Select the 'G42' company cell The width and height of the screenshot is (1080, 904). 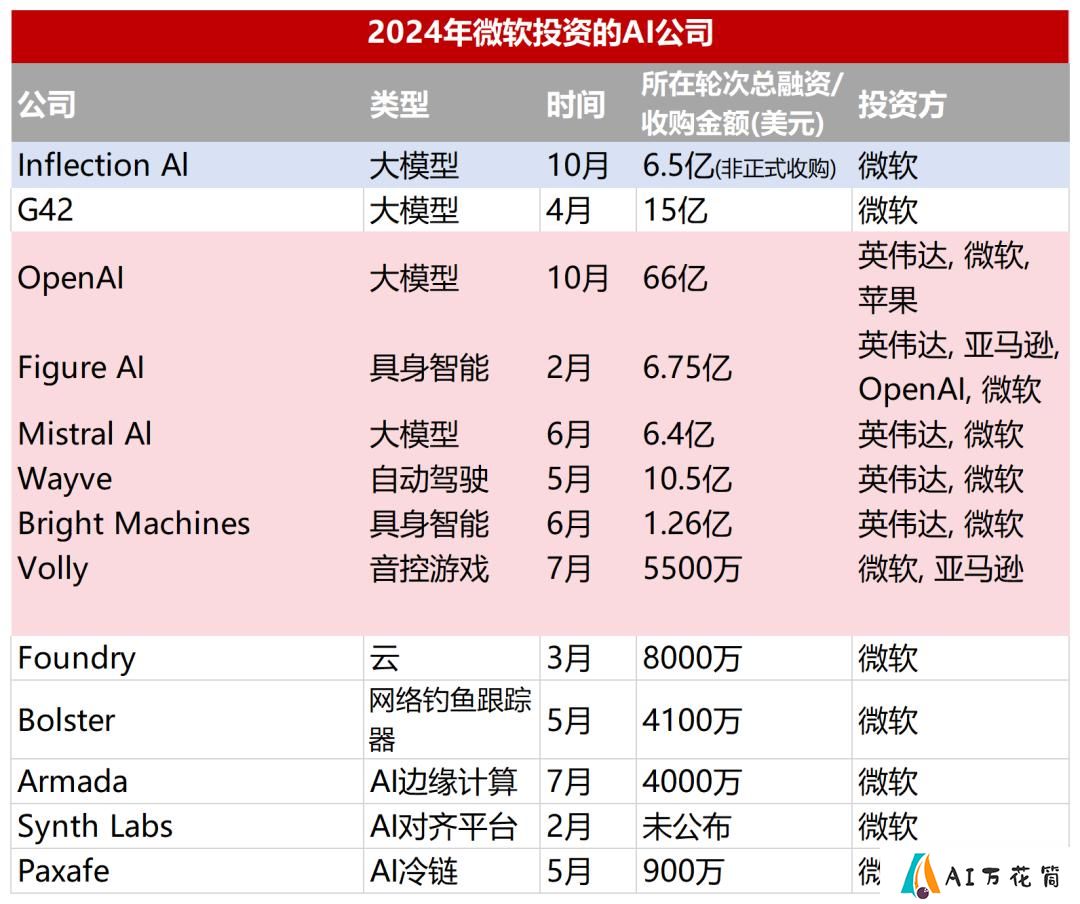pos(45,210)
